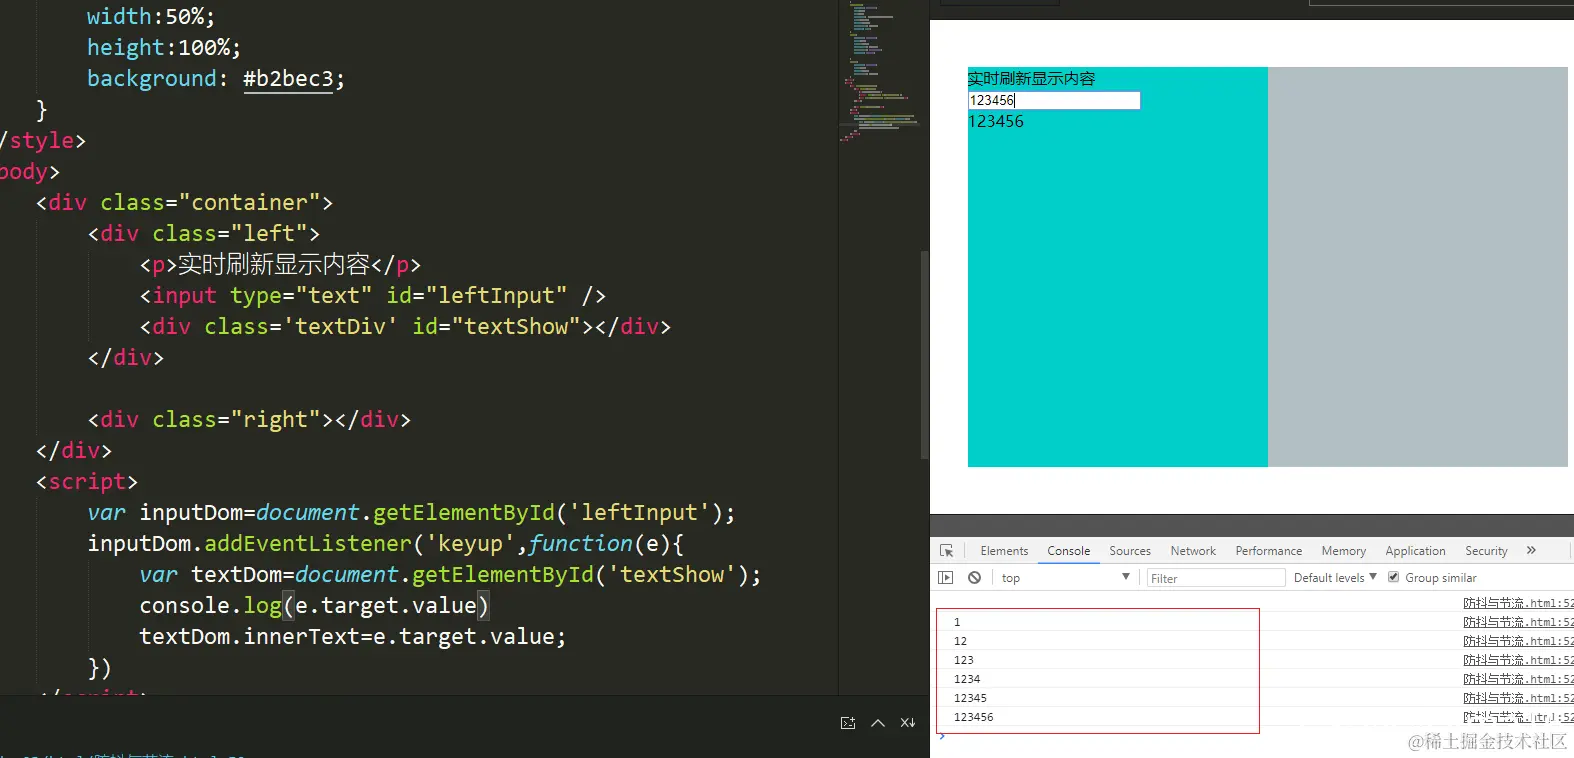The width and height of the screenshot is (1574, 758).
Task: Open source link beside log '12'
Action: point(1518,641)
